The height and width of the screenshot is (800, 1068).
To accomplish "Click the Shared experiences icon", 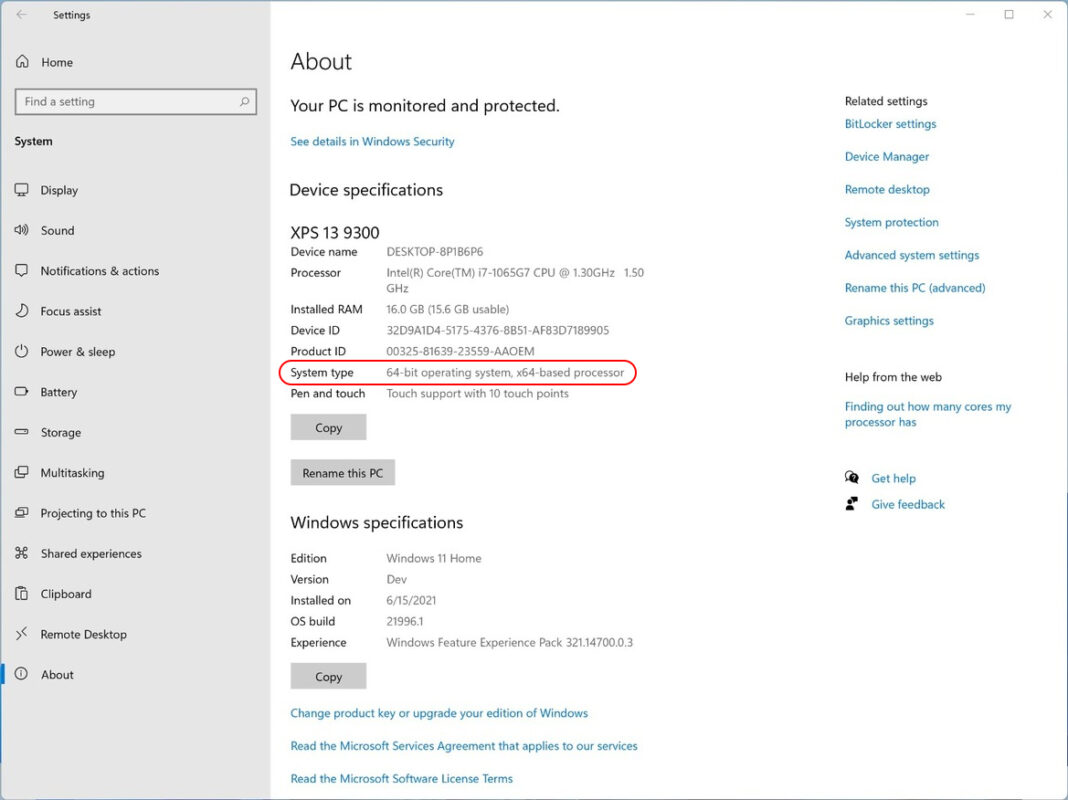I will point(22,553).
